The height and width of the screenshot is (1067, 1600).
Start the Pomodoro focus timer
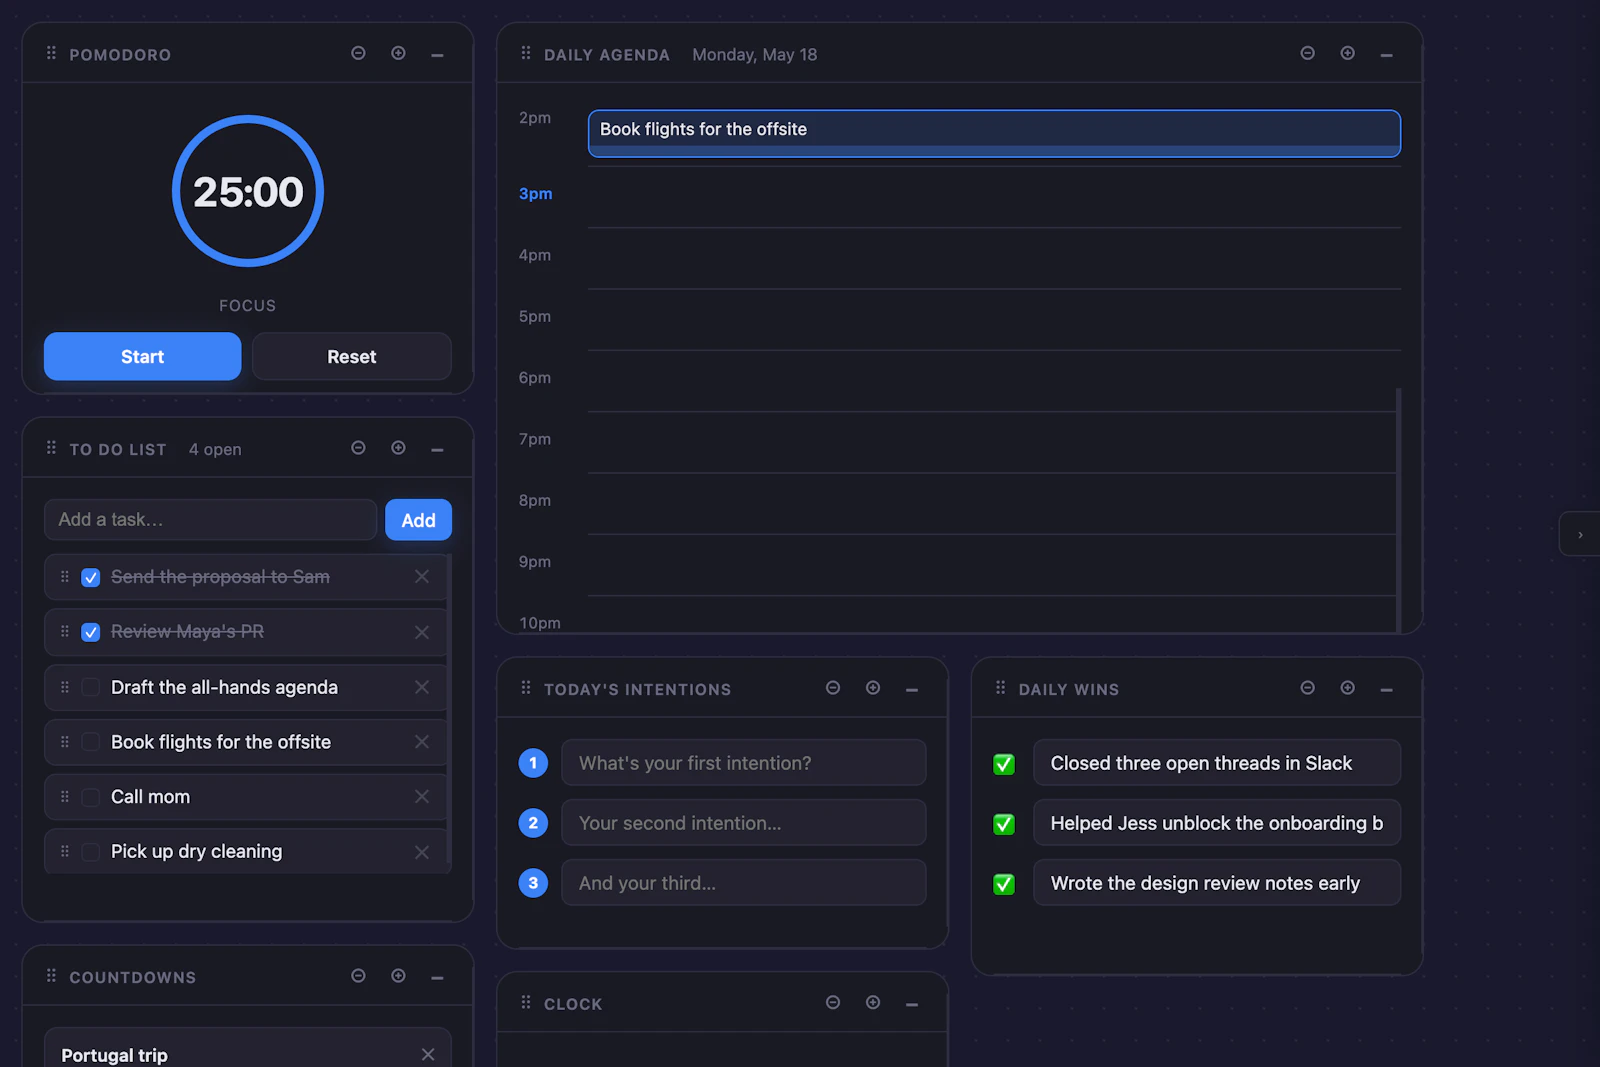pyautogui.click(x=143, y=356)
